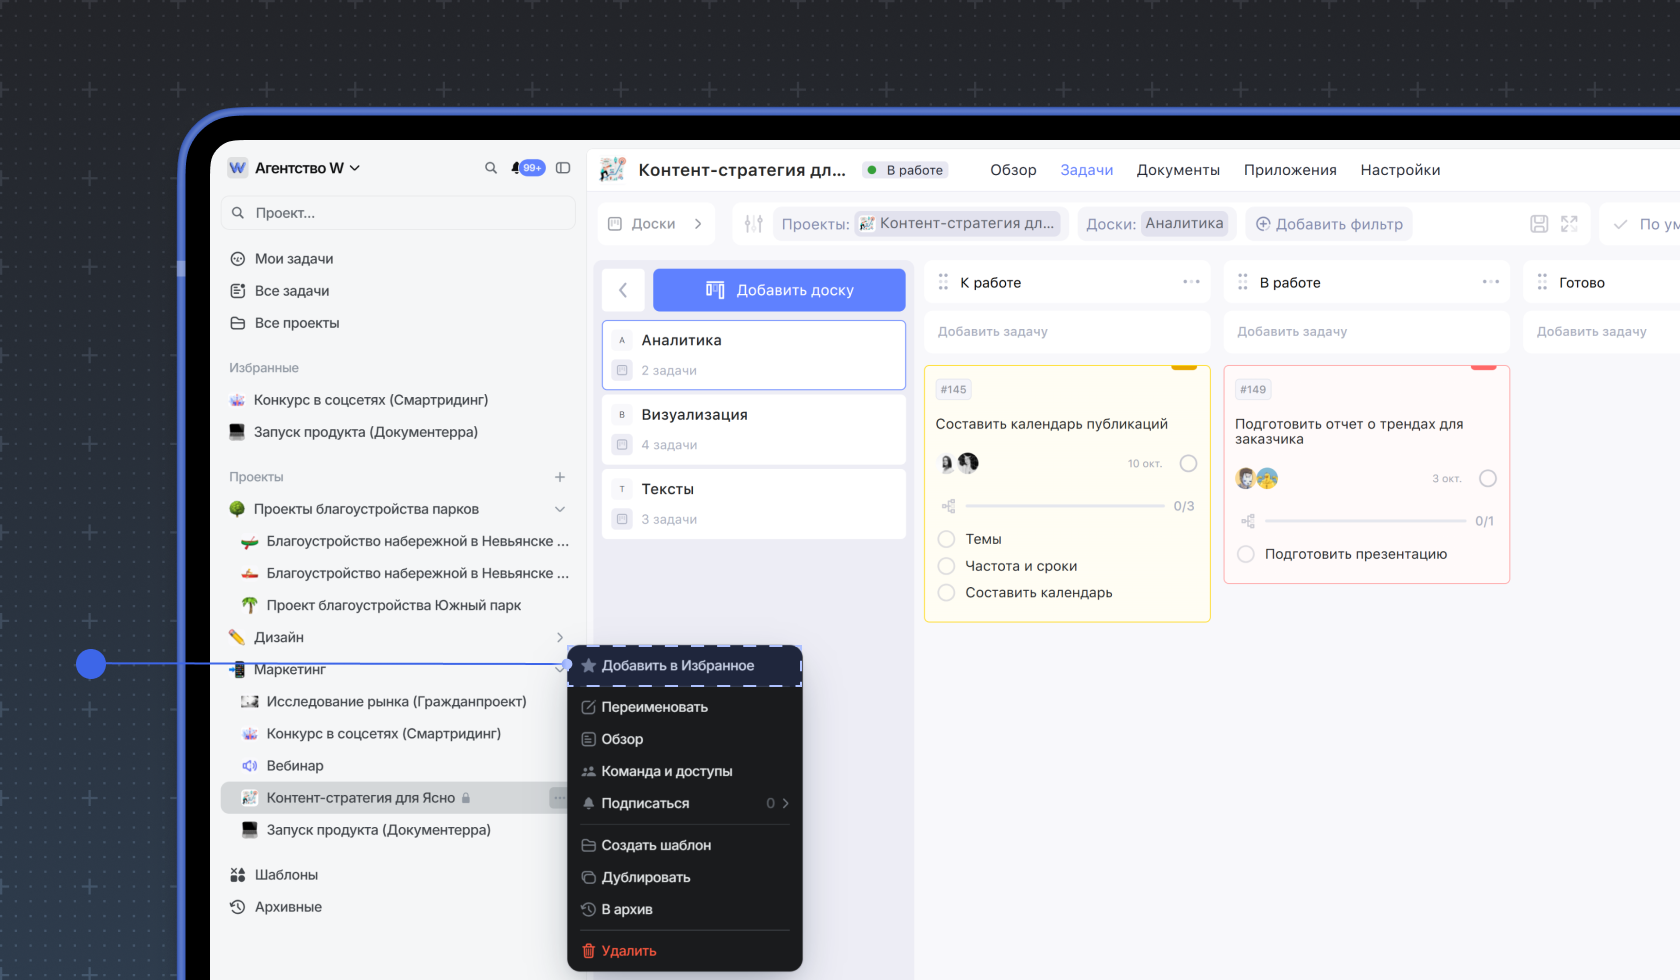Click the save filter floppy disk icon
This screenshot has height=980, width=1680.
click(x=1539, y=224)
